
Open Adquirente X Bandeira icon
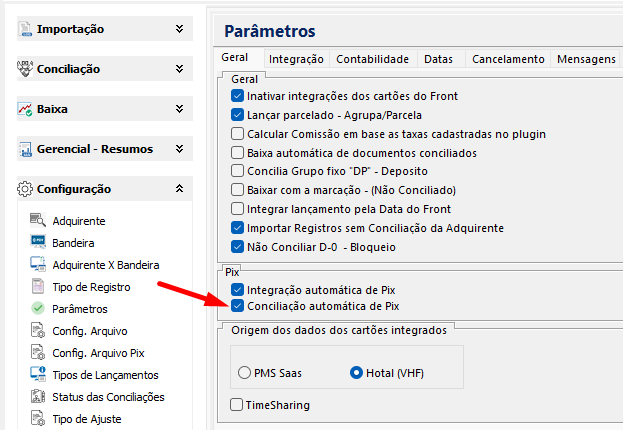(x=38, y=265)
